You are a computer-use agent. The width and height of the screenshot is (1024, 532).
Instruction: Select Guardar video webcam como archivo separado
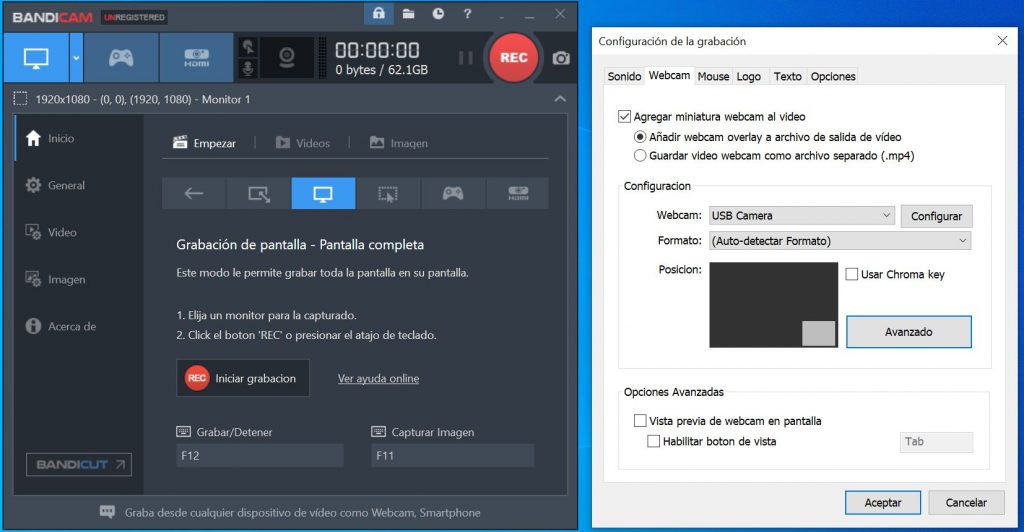tap(640, 155)
